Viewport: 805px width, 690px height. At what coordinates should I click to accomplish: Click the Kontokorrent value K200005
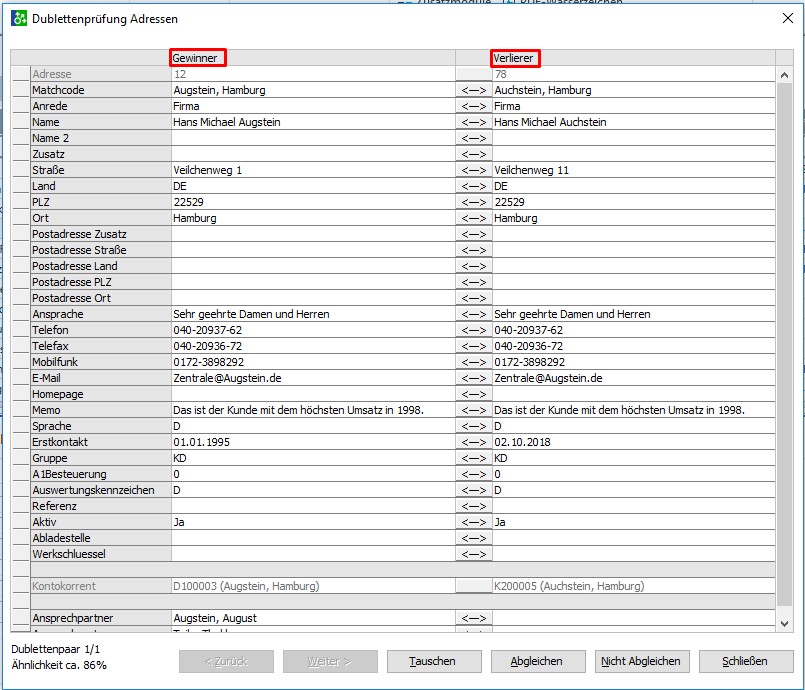(634, 586)
